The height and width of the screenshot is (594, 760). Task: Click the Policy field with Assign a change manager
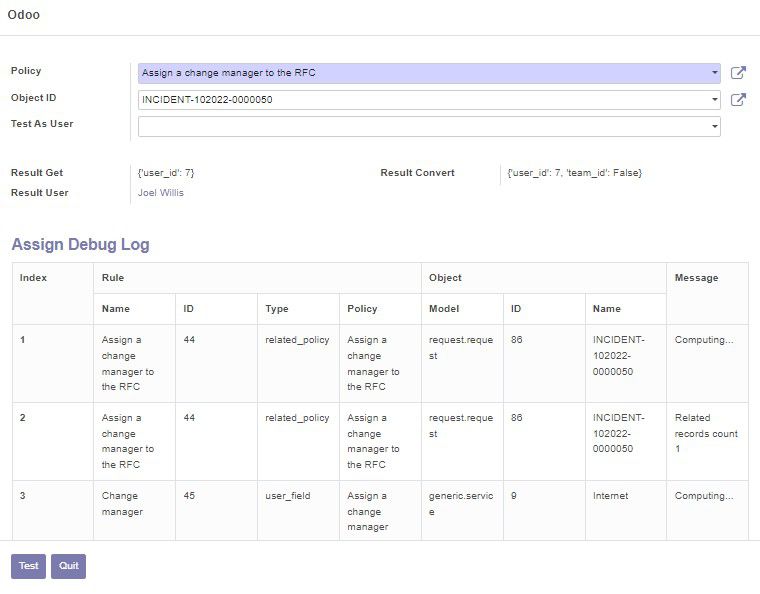point(429,73)
